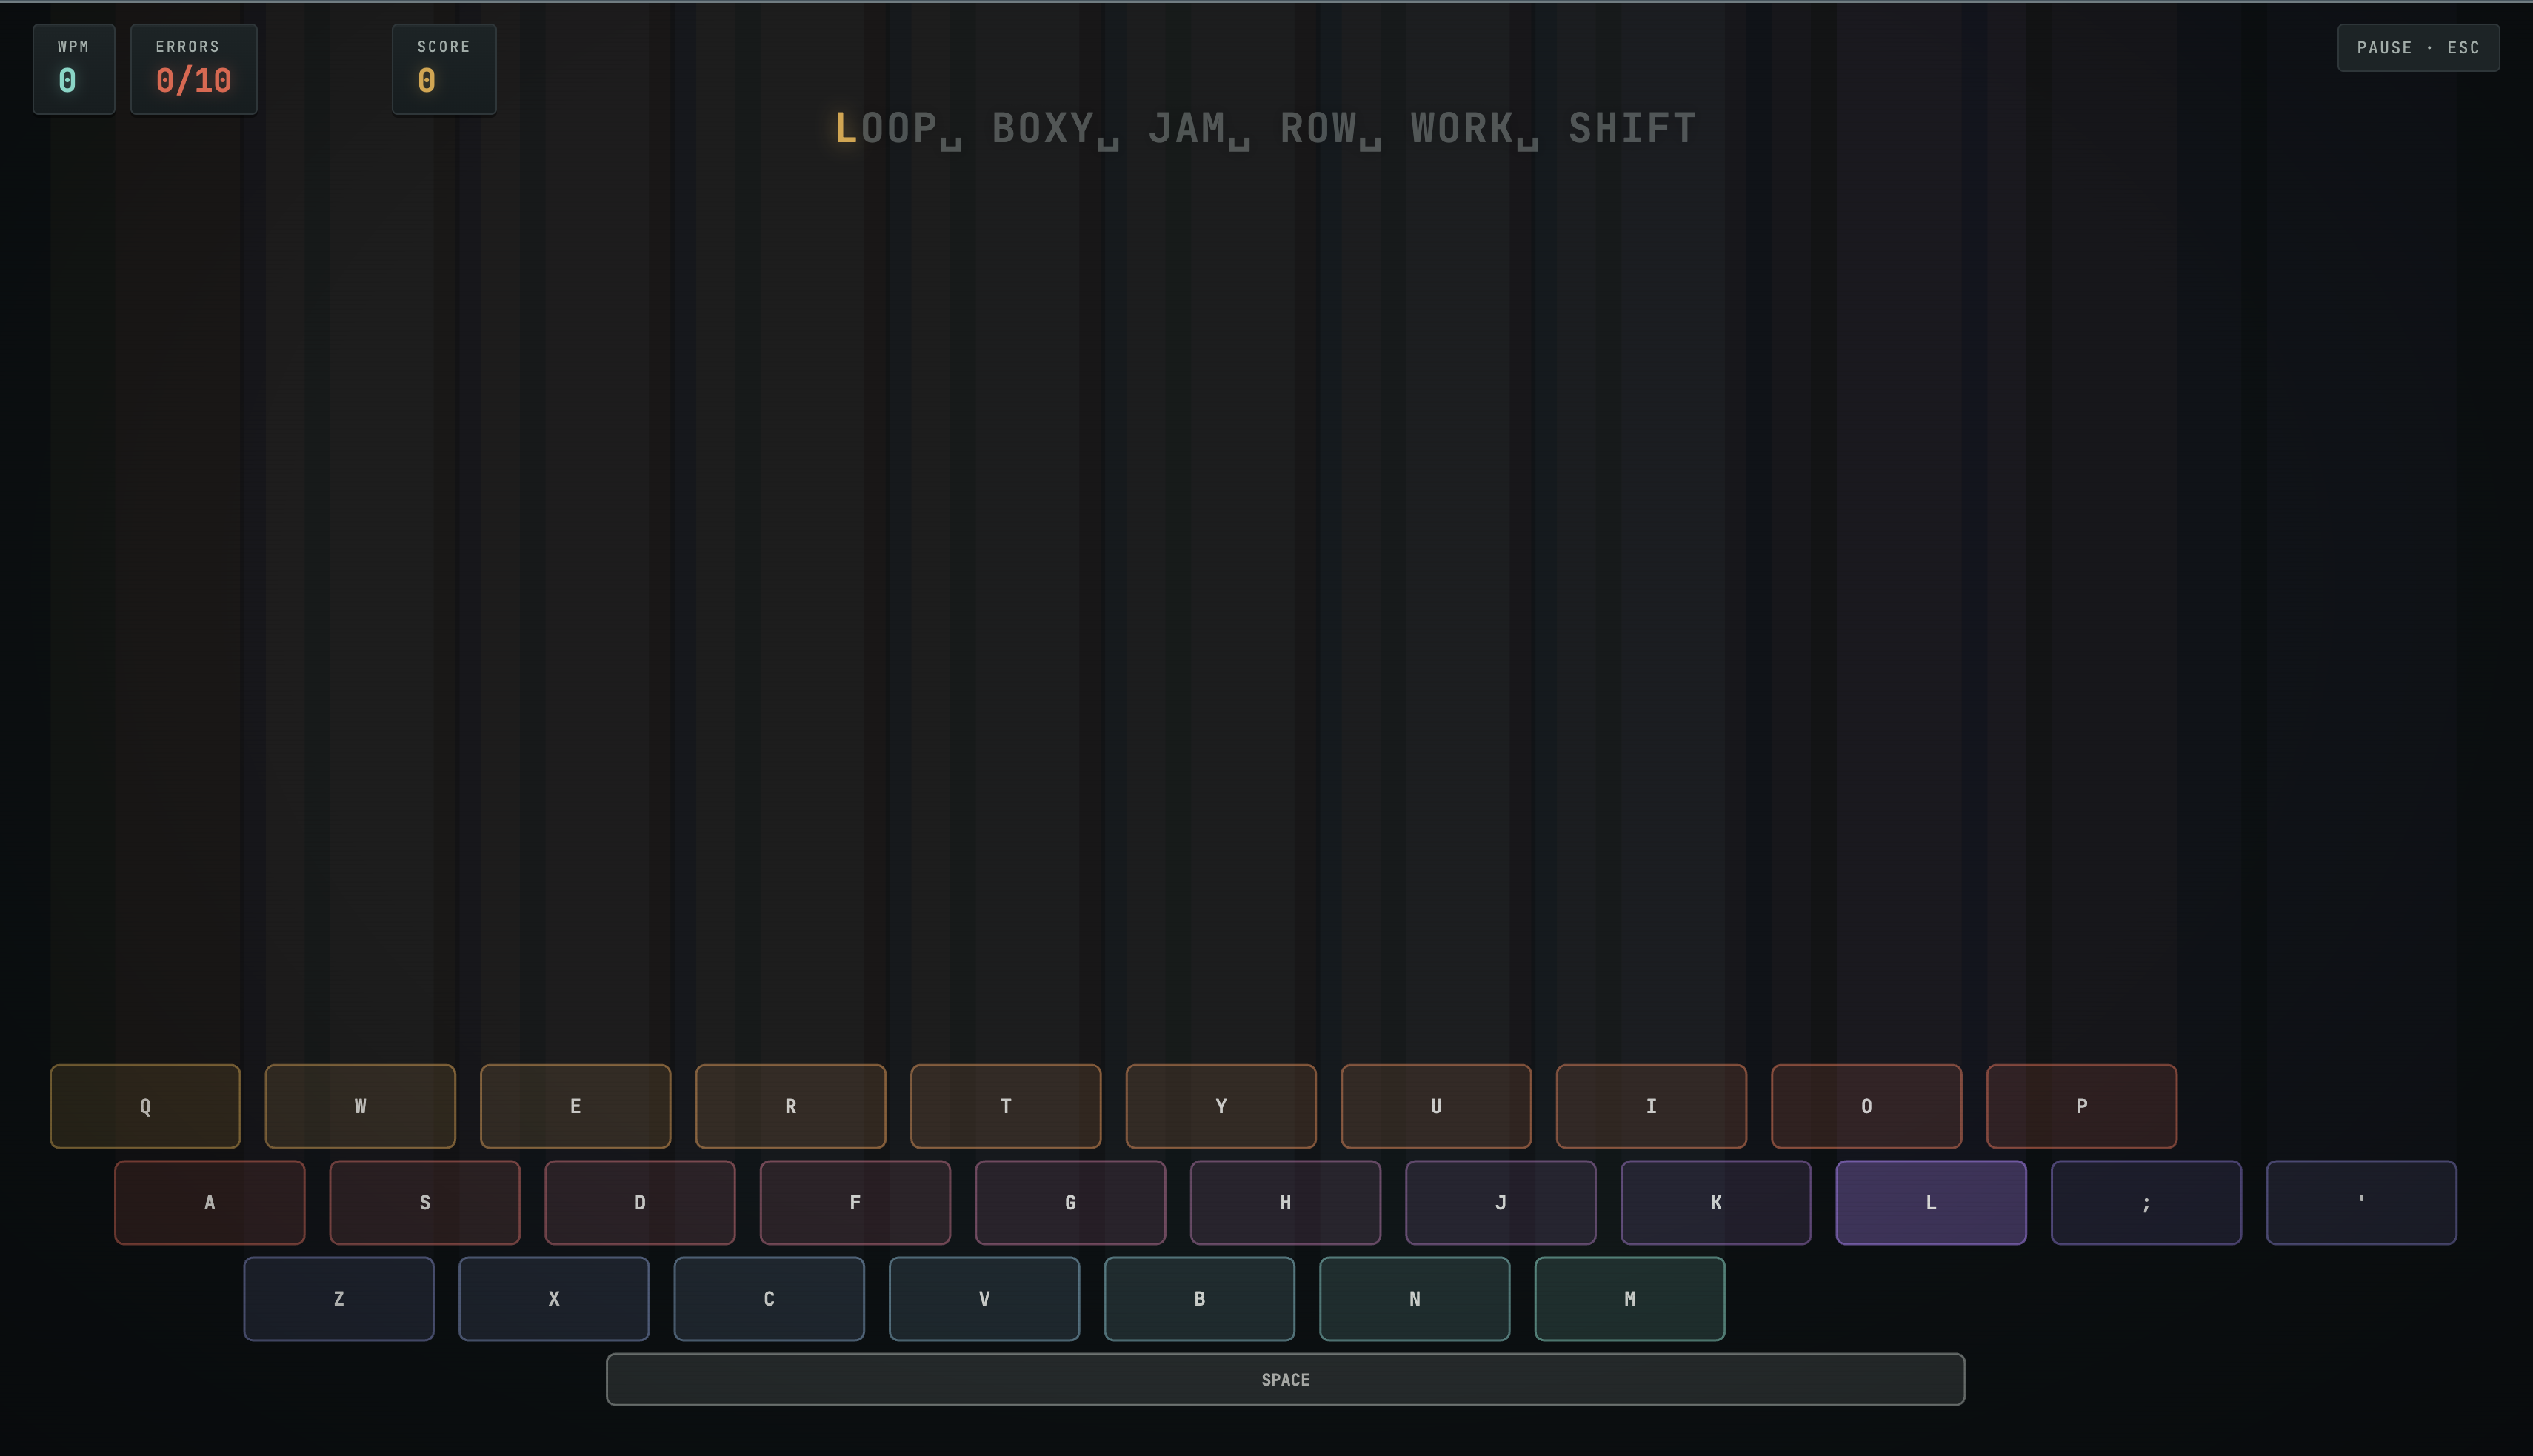2533x1456 pixels.
Task: Click the Q key on the keyboard
Action: [x=145, y=1106]
